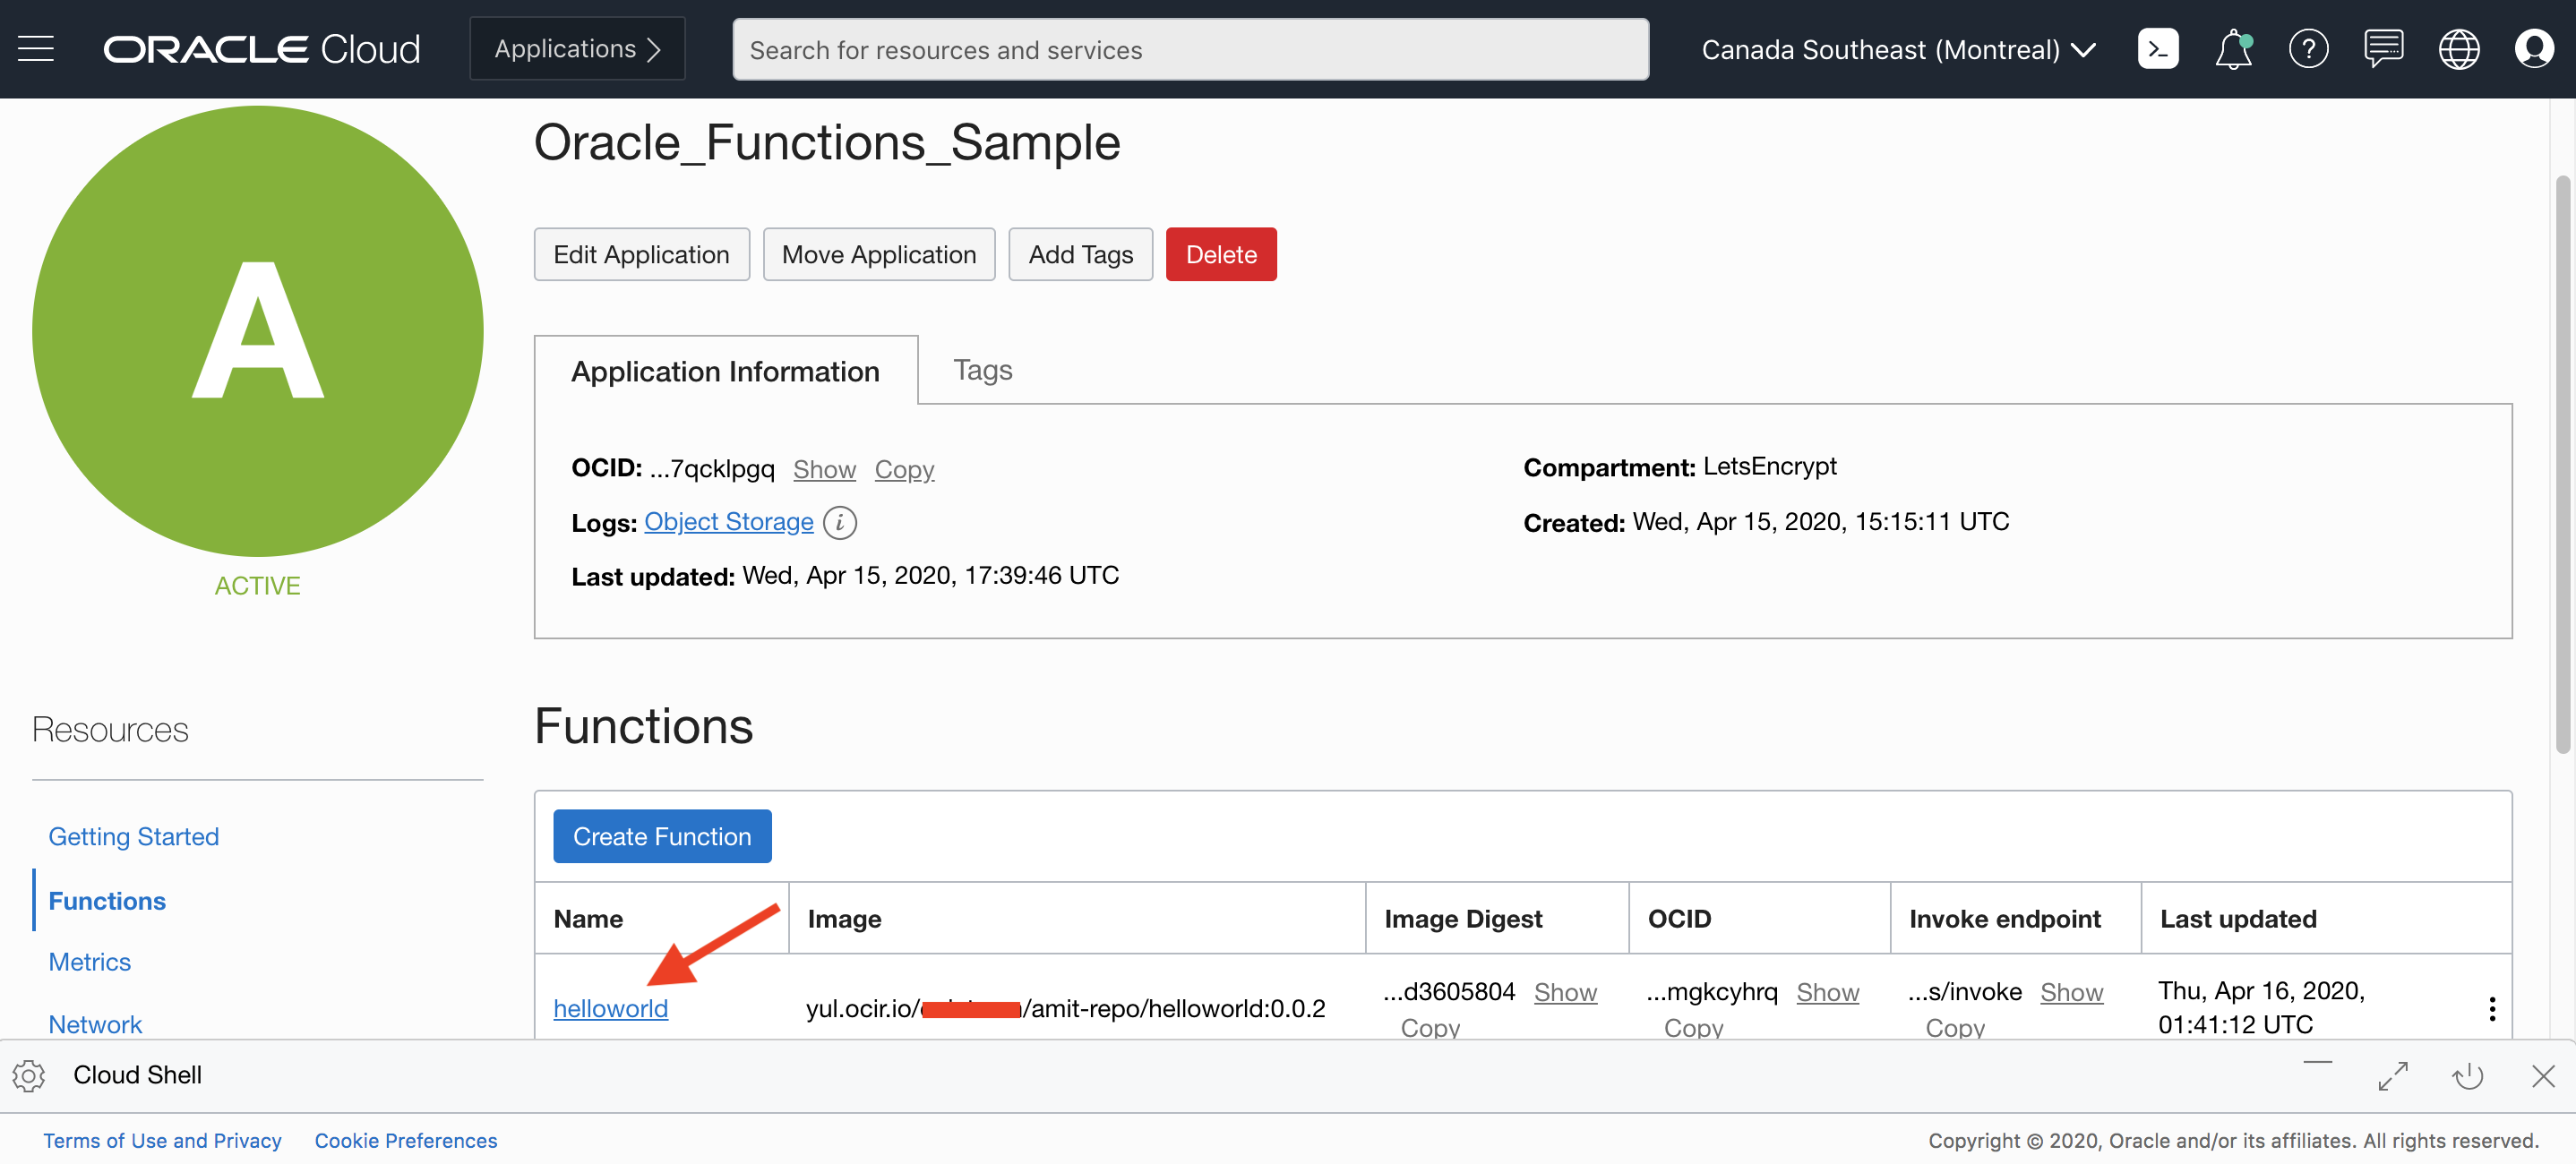The width and height of the screenshot is (2576, 1164).
Task: Switch to the Tags tab
Action: click(982, 370)
